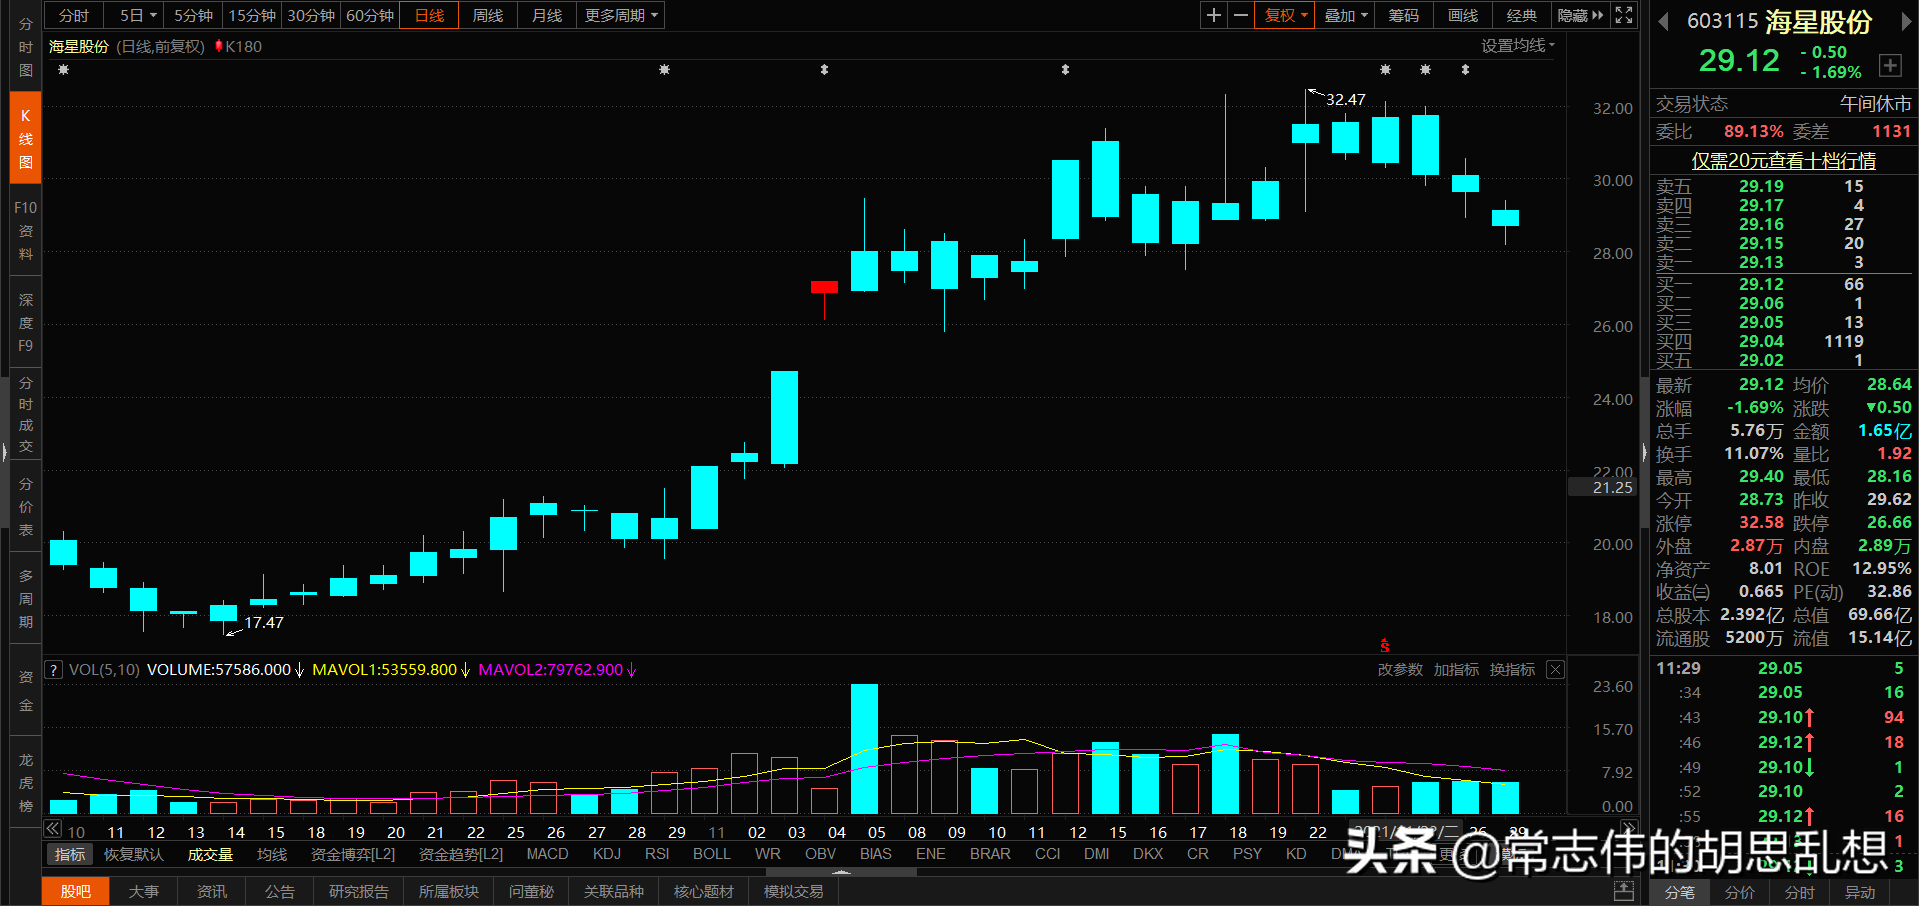Click the 仅需20元查看十档行情 link
Image resolution: width=1919 pixels, height=906 pixels.
click(x=1785, y=161)
